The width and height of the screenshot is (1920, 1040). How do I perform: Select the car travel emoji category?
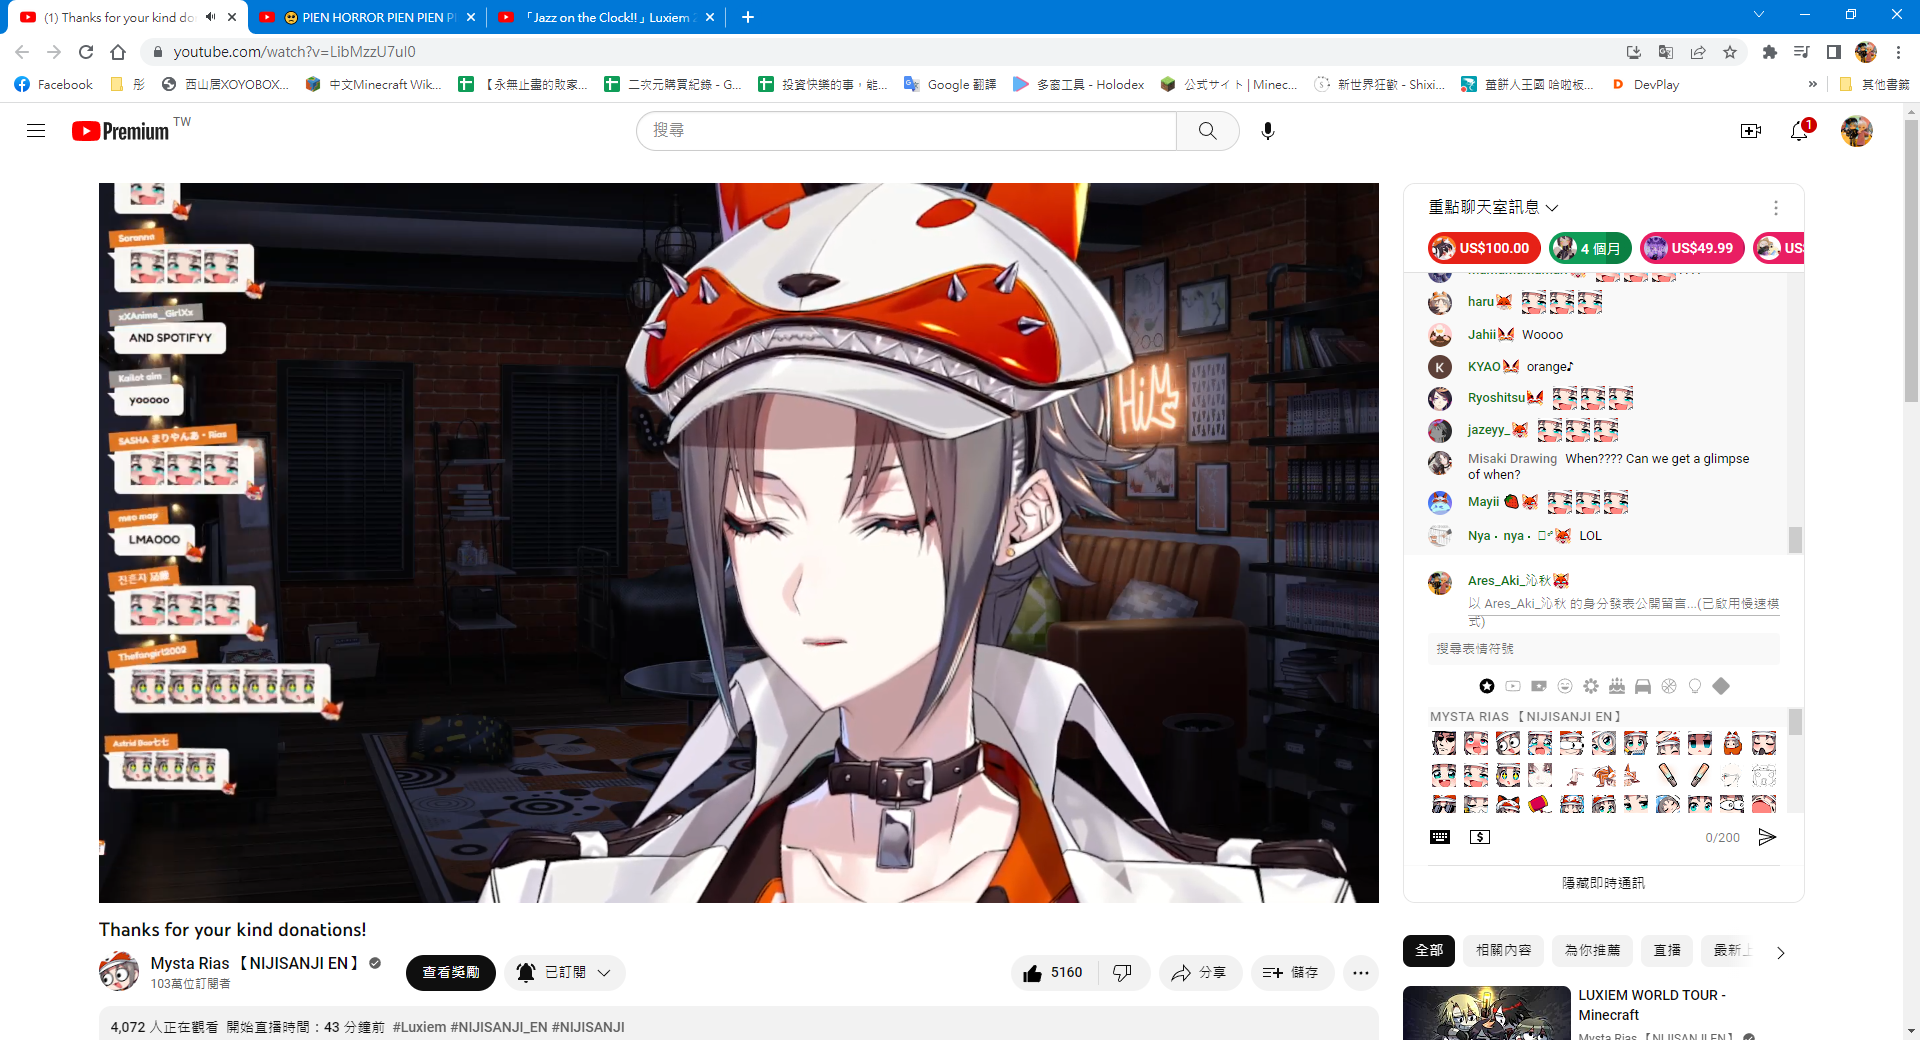(x=1643, y=686)
